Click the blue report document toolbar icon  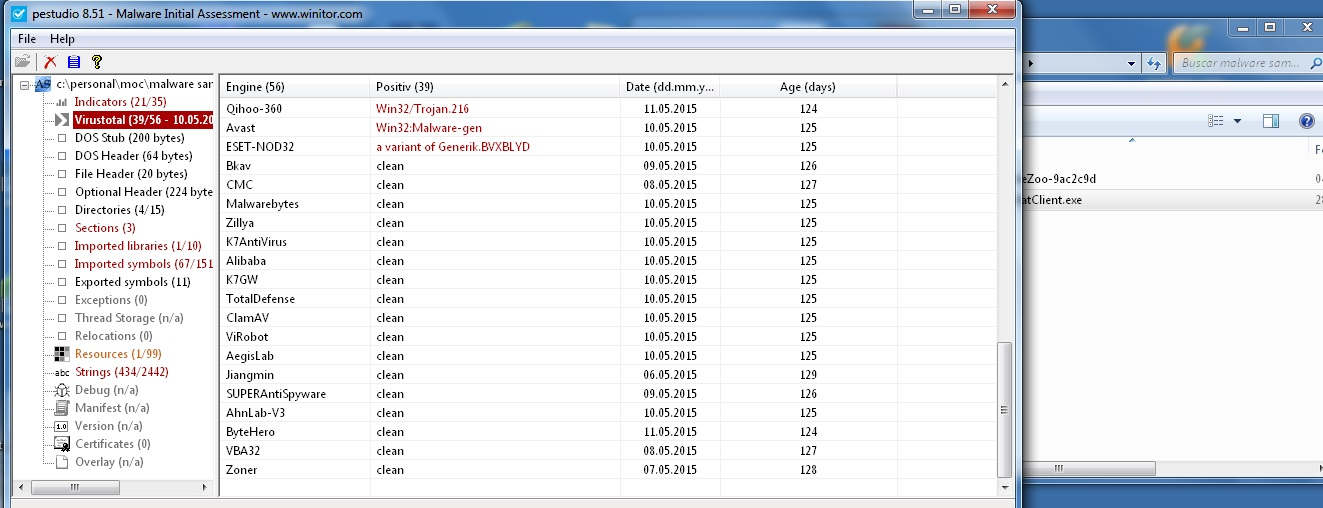73,62
